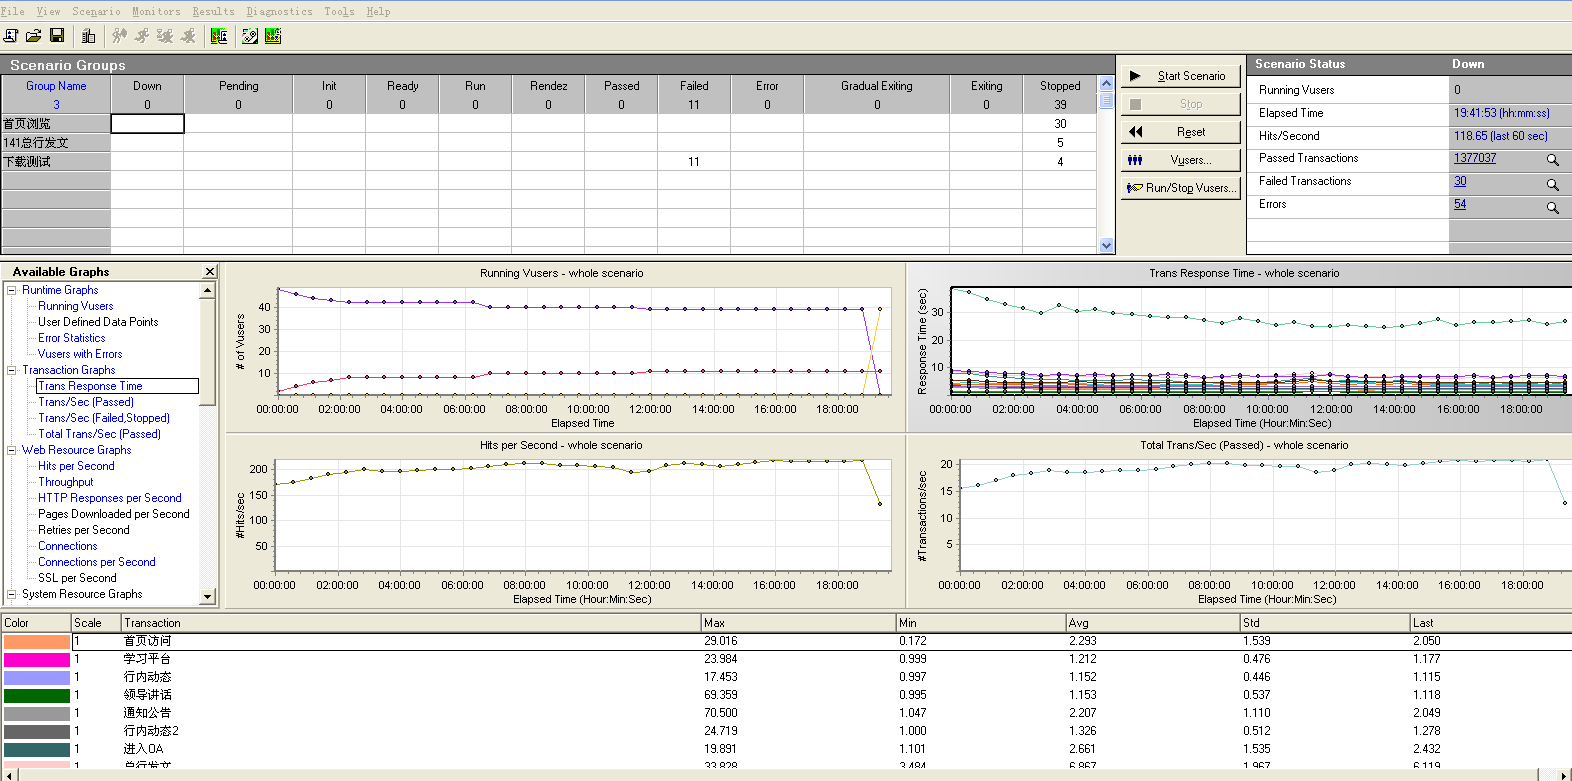This screenshot has width=1572, height=781.
Task: Click the last graph toolbar icon
Action: 273,36
